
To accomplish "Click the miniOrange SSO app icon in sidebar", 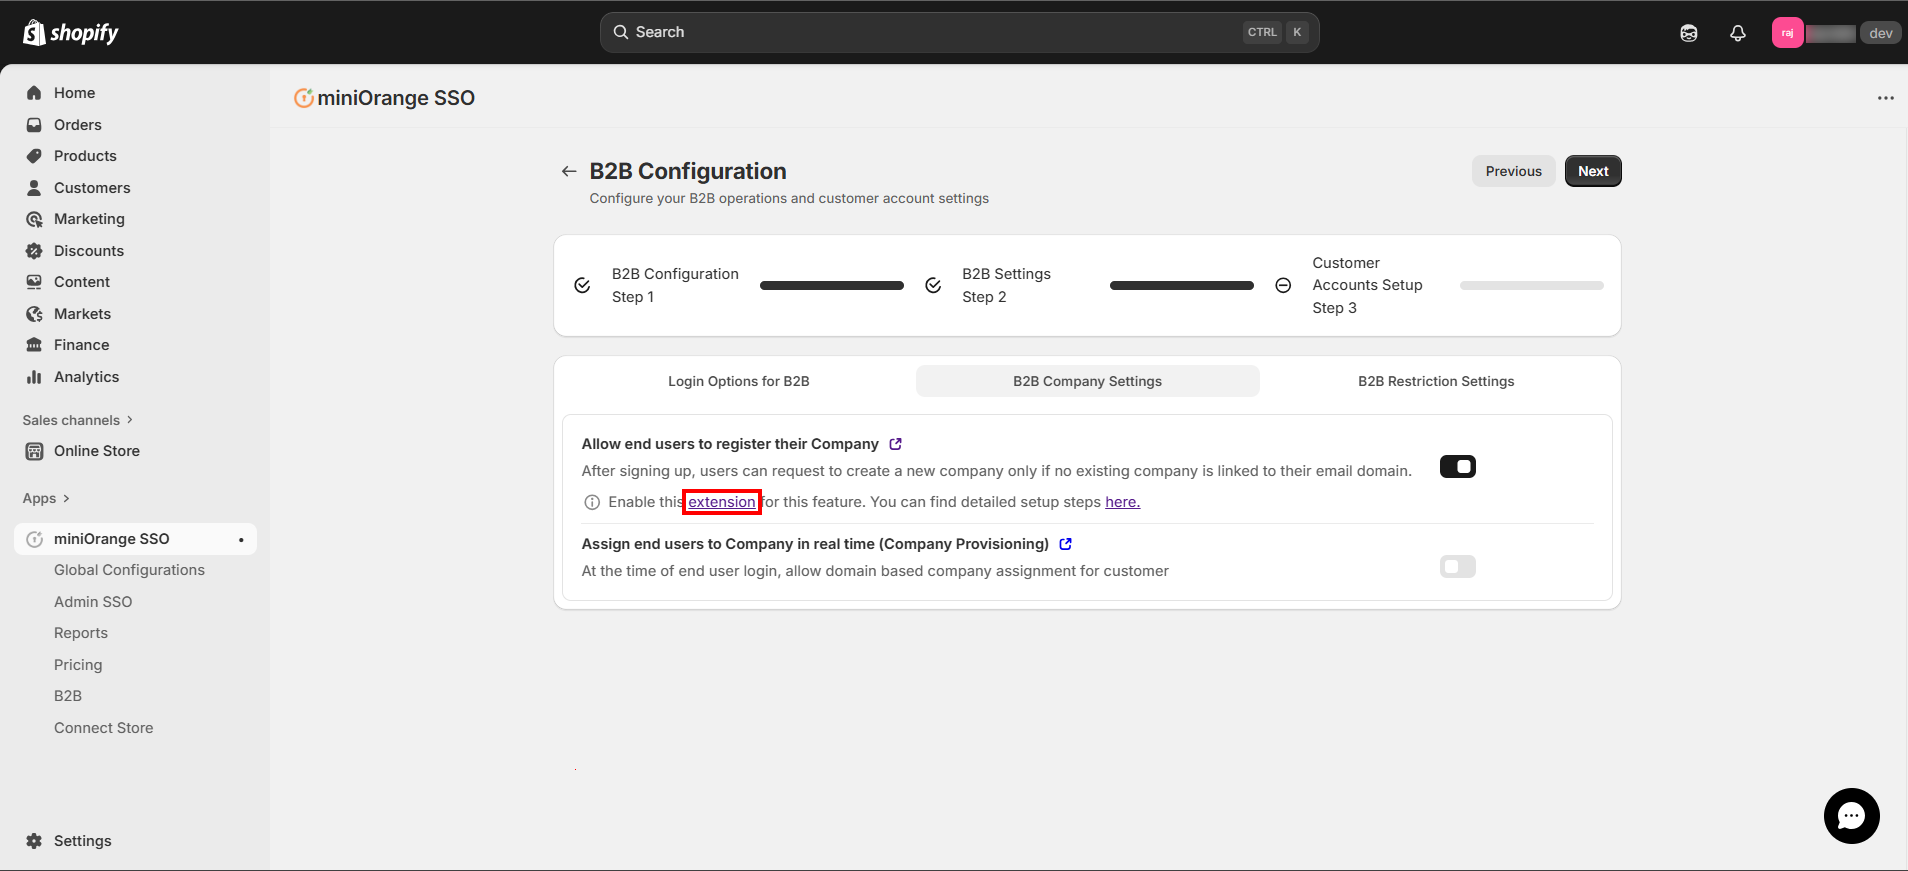I will click(x=34, y=539).
